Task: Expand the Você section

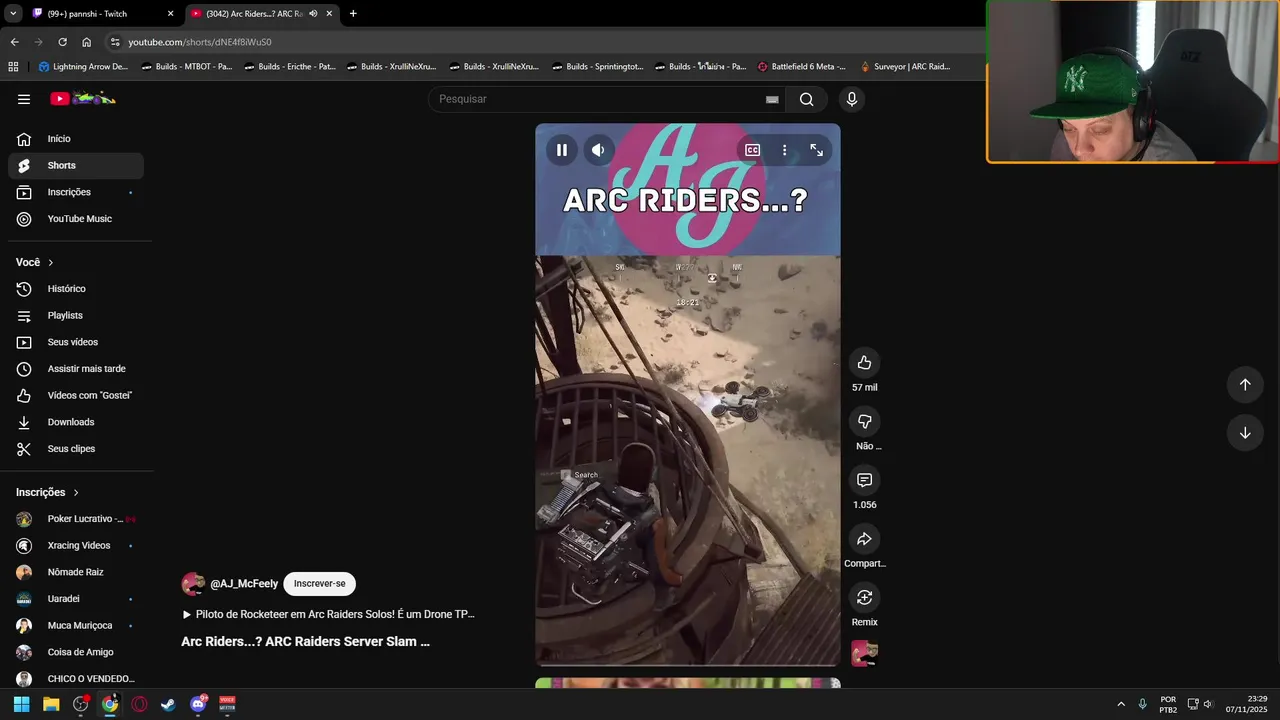Action: (35, 262)
